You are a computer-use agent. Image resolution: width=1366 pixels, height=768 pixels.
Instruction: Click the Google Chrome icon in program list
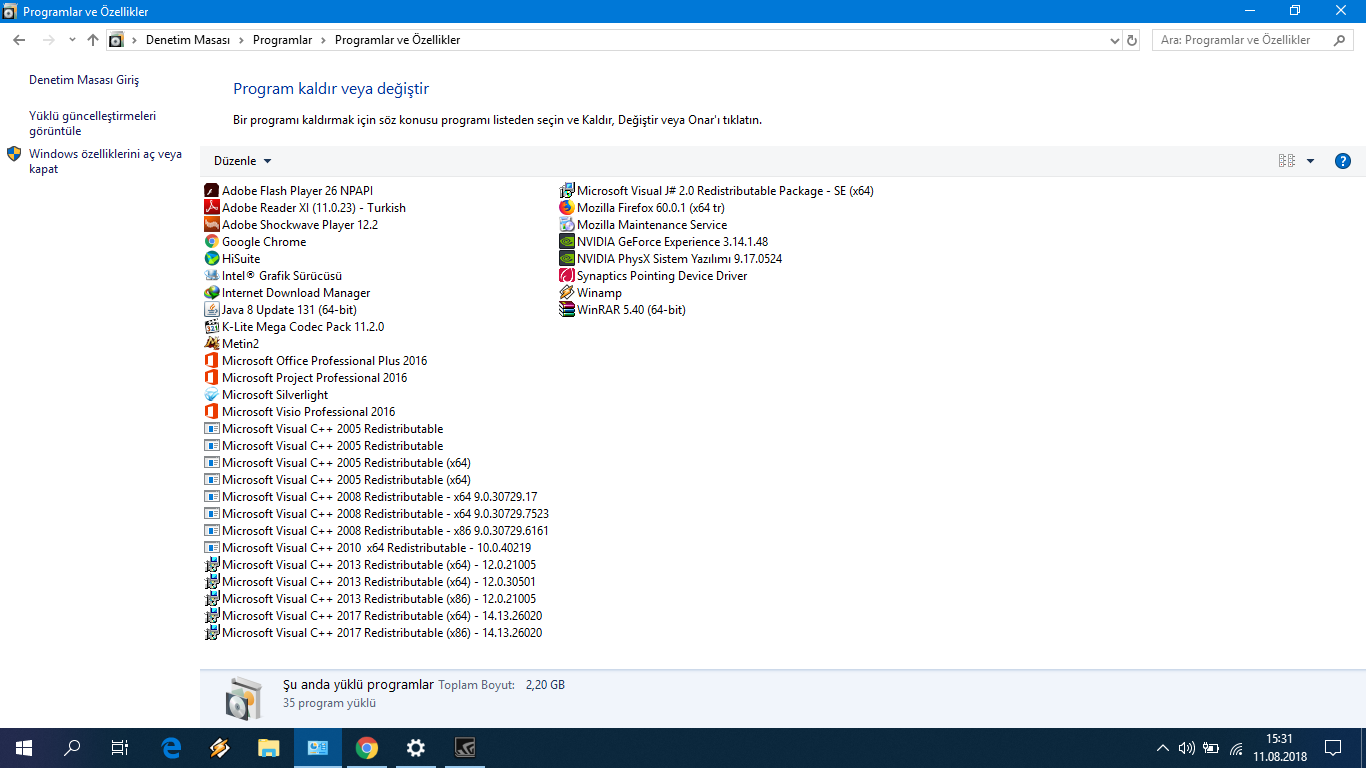211,242
